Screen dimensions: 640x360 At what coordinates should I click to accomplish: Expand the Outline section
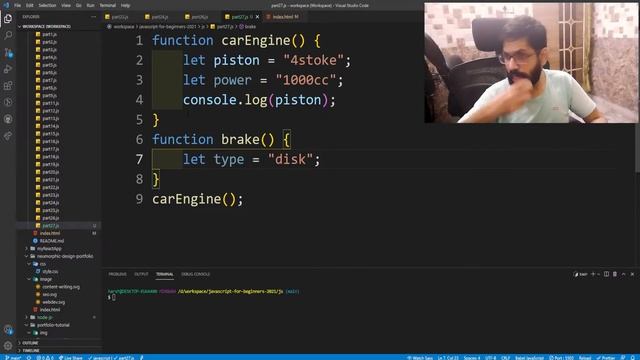point(58,343)
